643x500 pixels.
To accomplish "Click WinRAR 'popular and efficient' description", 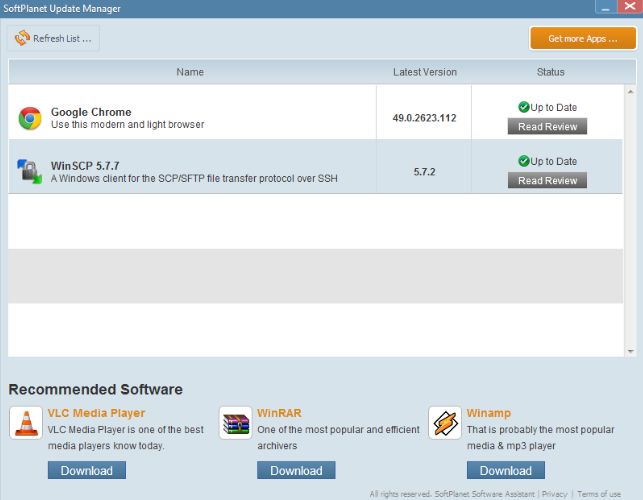I will [338, 437].
